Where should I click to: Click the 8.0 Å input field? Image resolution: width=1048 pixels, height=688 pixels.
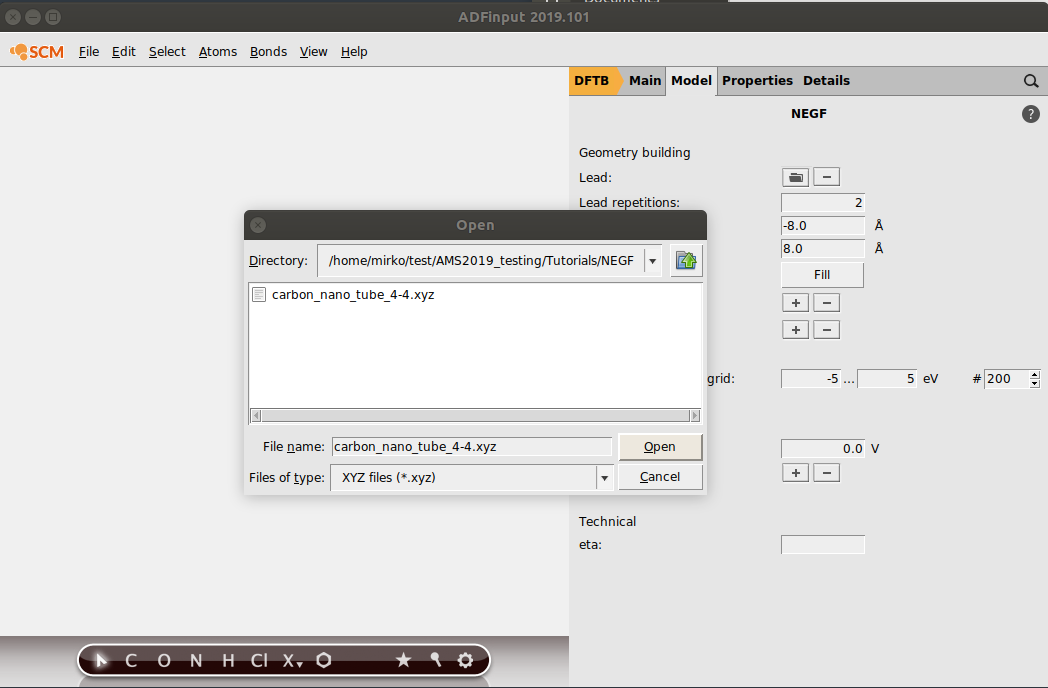[x=823, y=249]
